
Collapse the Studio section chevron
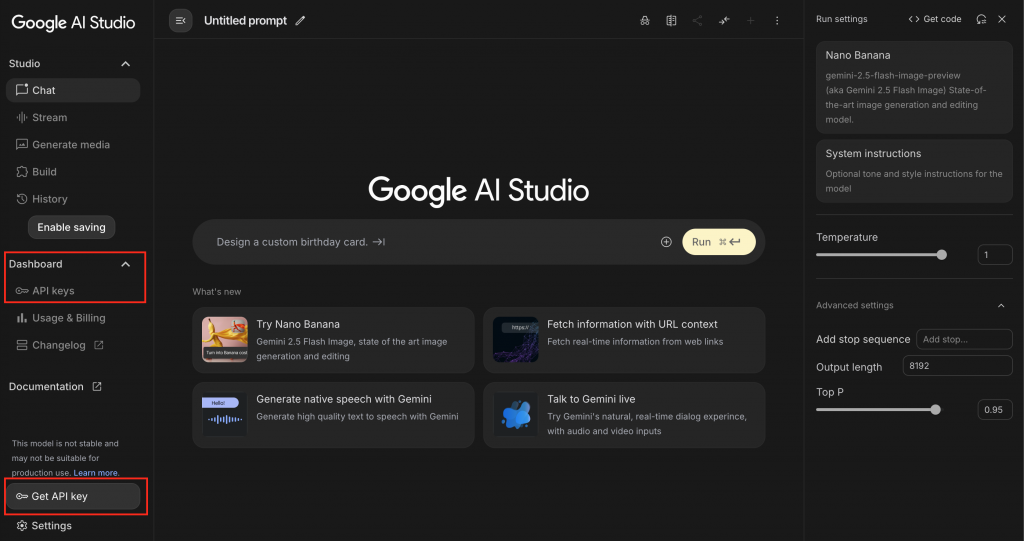(x=125, y=64)
